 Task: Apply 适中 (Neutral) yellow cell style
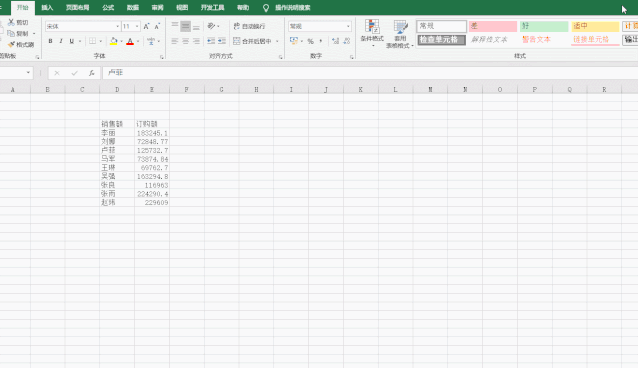pyautogui.click(x=595, y=26)
